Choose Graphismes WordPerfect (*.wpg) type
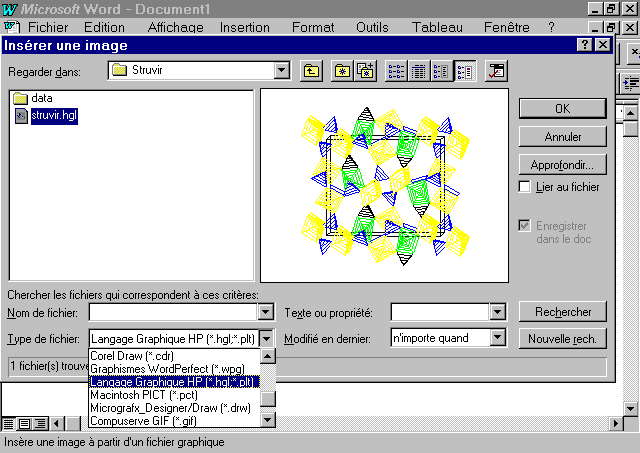 tap(174, 369)
